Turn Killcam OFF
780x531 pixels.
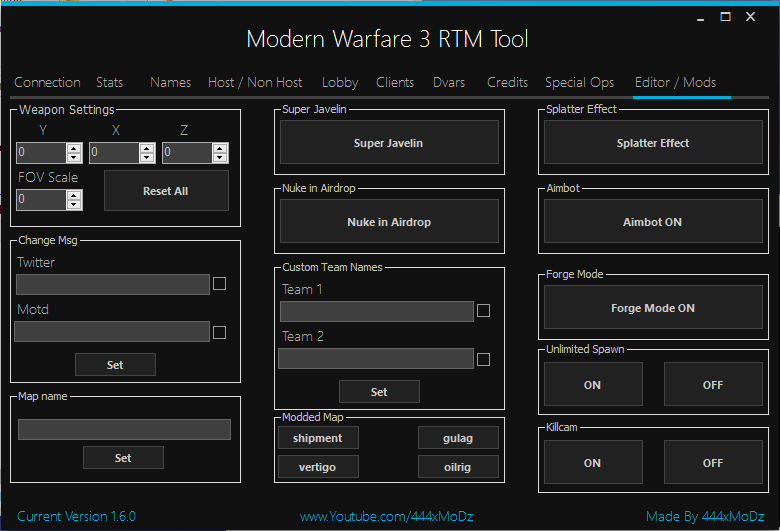[713, 462]
